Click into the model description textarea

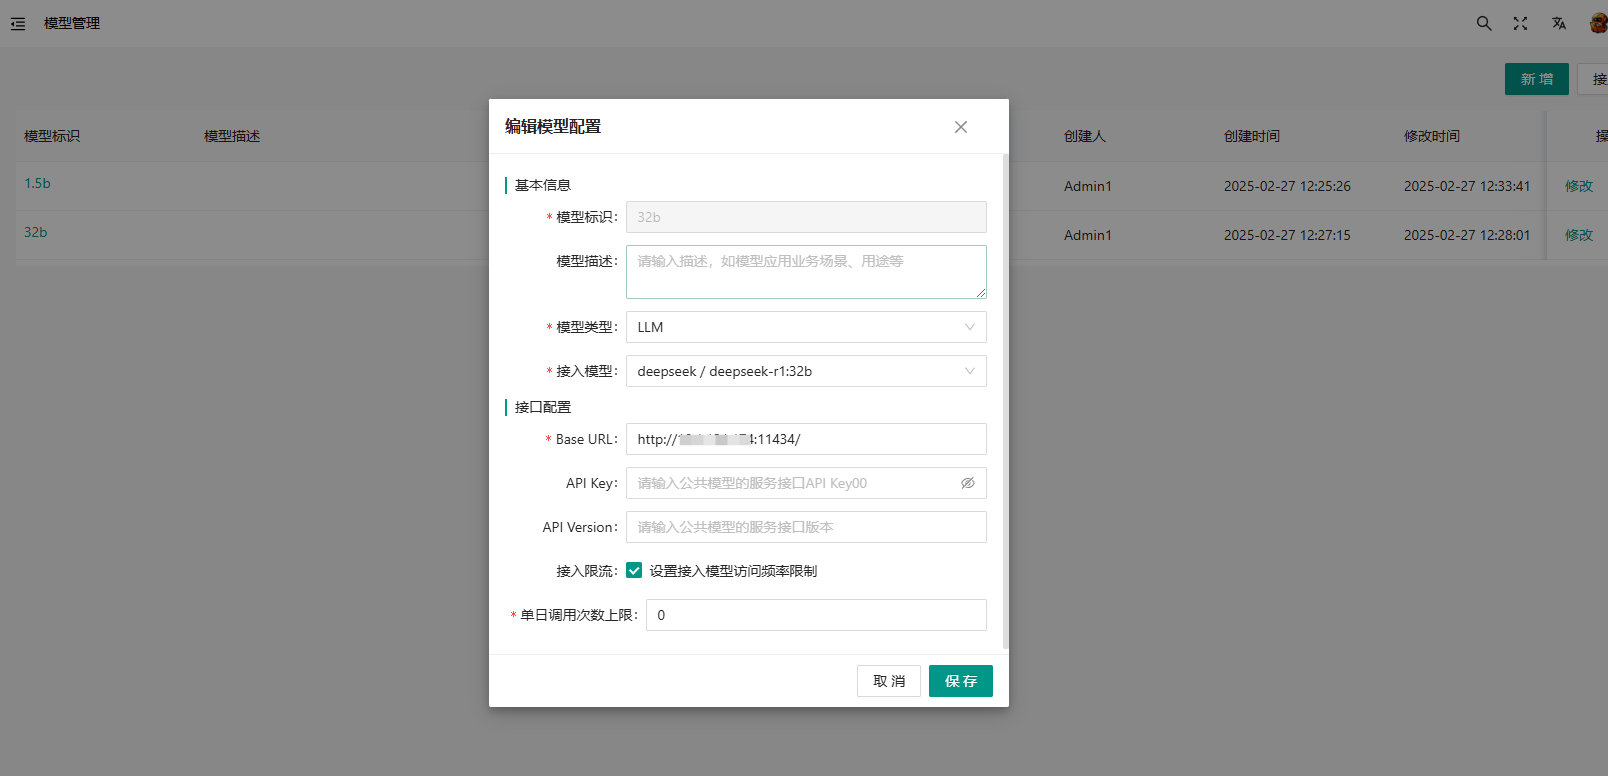pyautogui.click(x=805, y=272)
